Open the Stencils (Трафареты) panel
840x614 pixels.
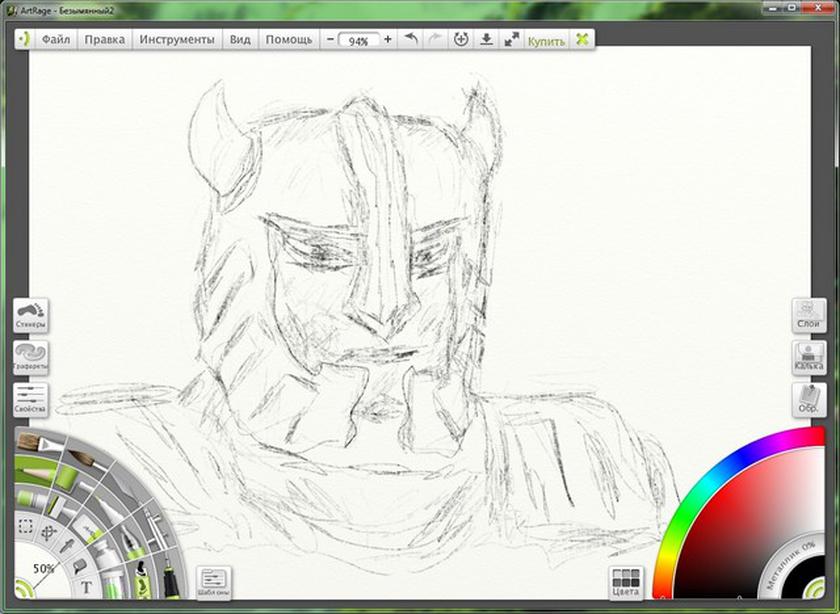[x=31, y=357]
